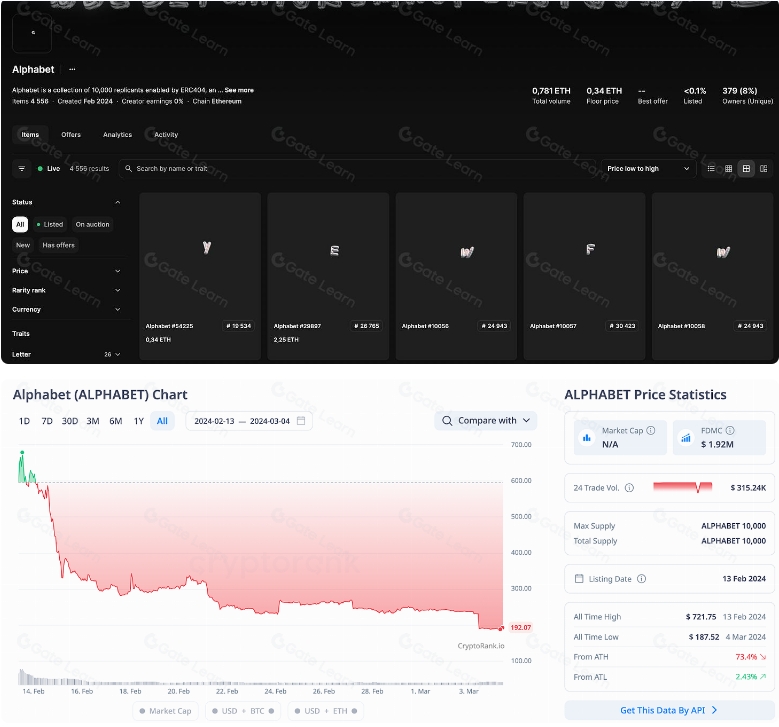The height and width of the screenshot is (727, 779).
Task: Select the split panel view icon
Action: (764, 169)
